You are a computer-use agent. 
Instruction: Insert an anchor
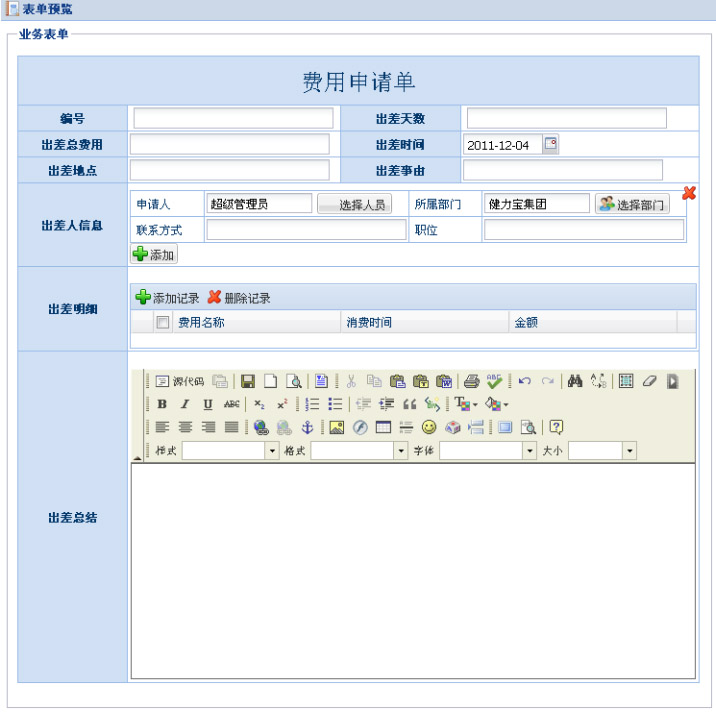307,428
